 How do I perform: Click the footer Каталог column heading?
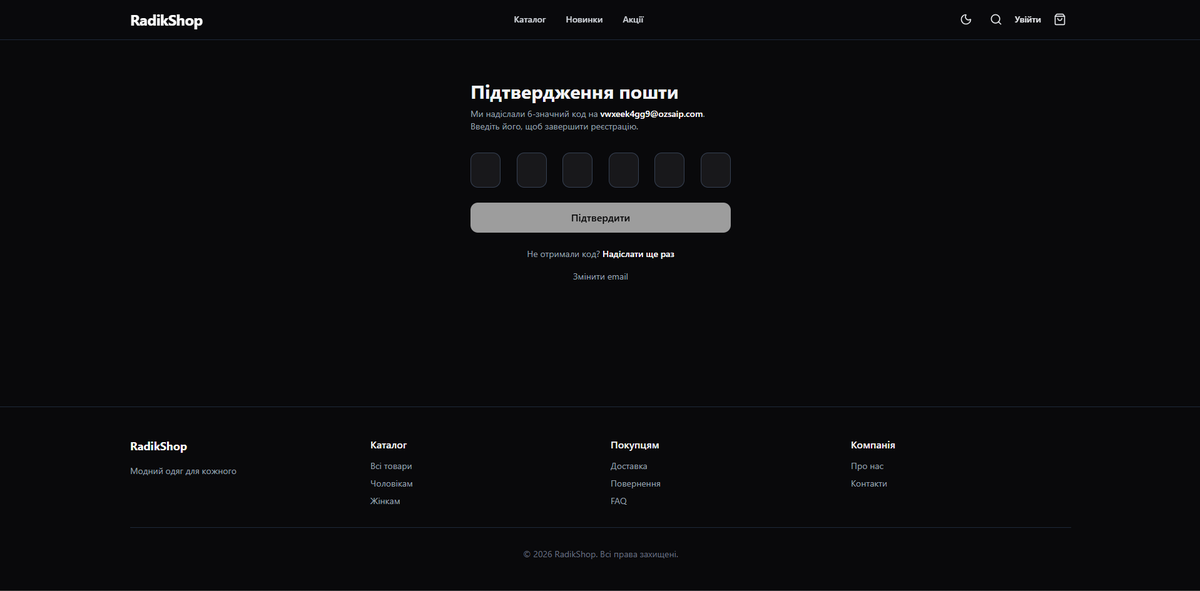pos(389,445)
